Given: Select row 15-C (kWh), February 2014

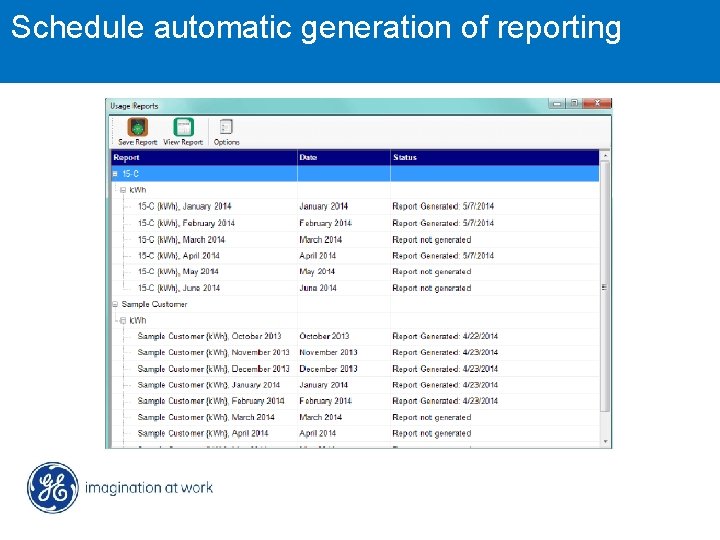Looking at the screenshot, I should pos(355,223).
